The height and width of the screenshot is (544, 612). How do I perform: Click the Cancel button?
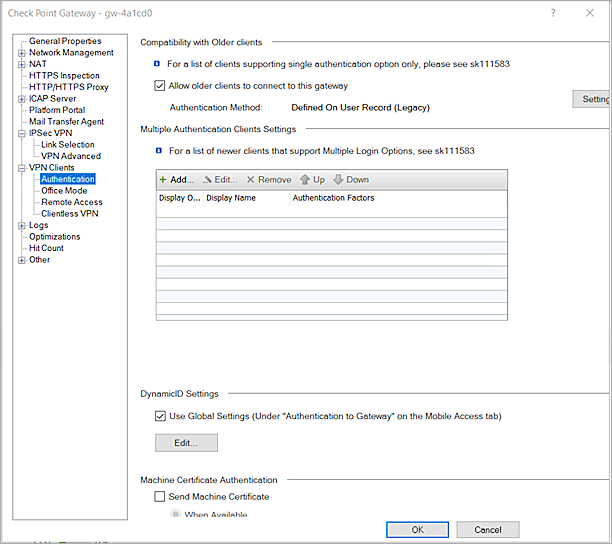(x=487, y=530)
